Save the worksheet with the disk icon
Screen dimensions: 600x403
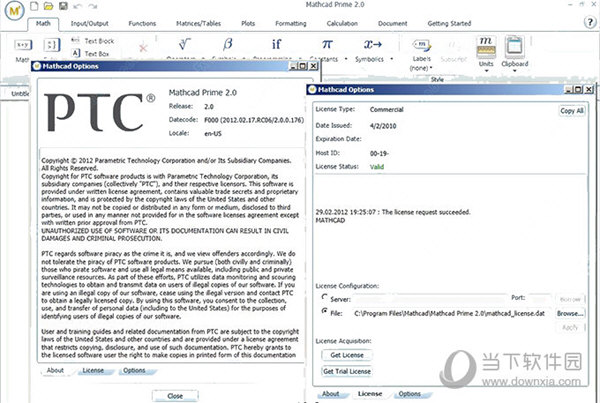point(64,6)
